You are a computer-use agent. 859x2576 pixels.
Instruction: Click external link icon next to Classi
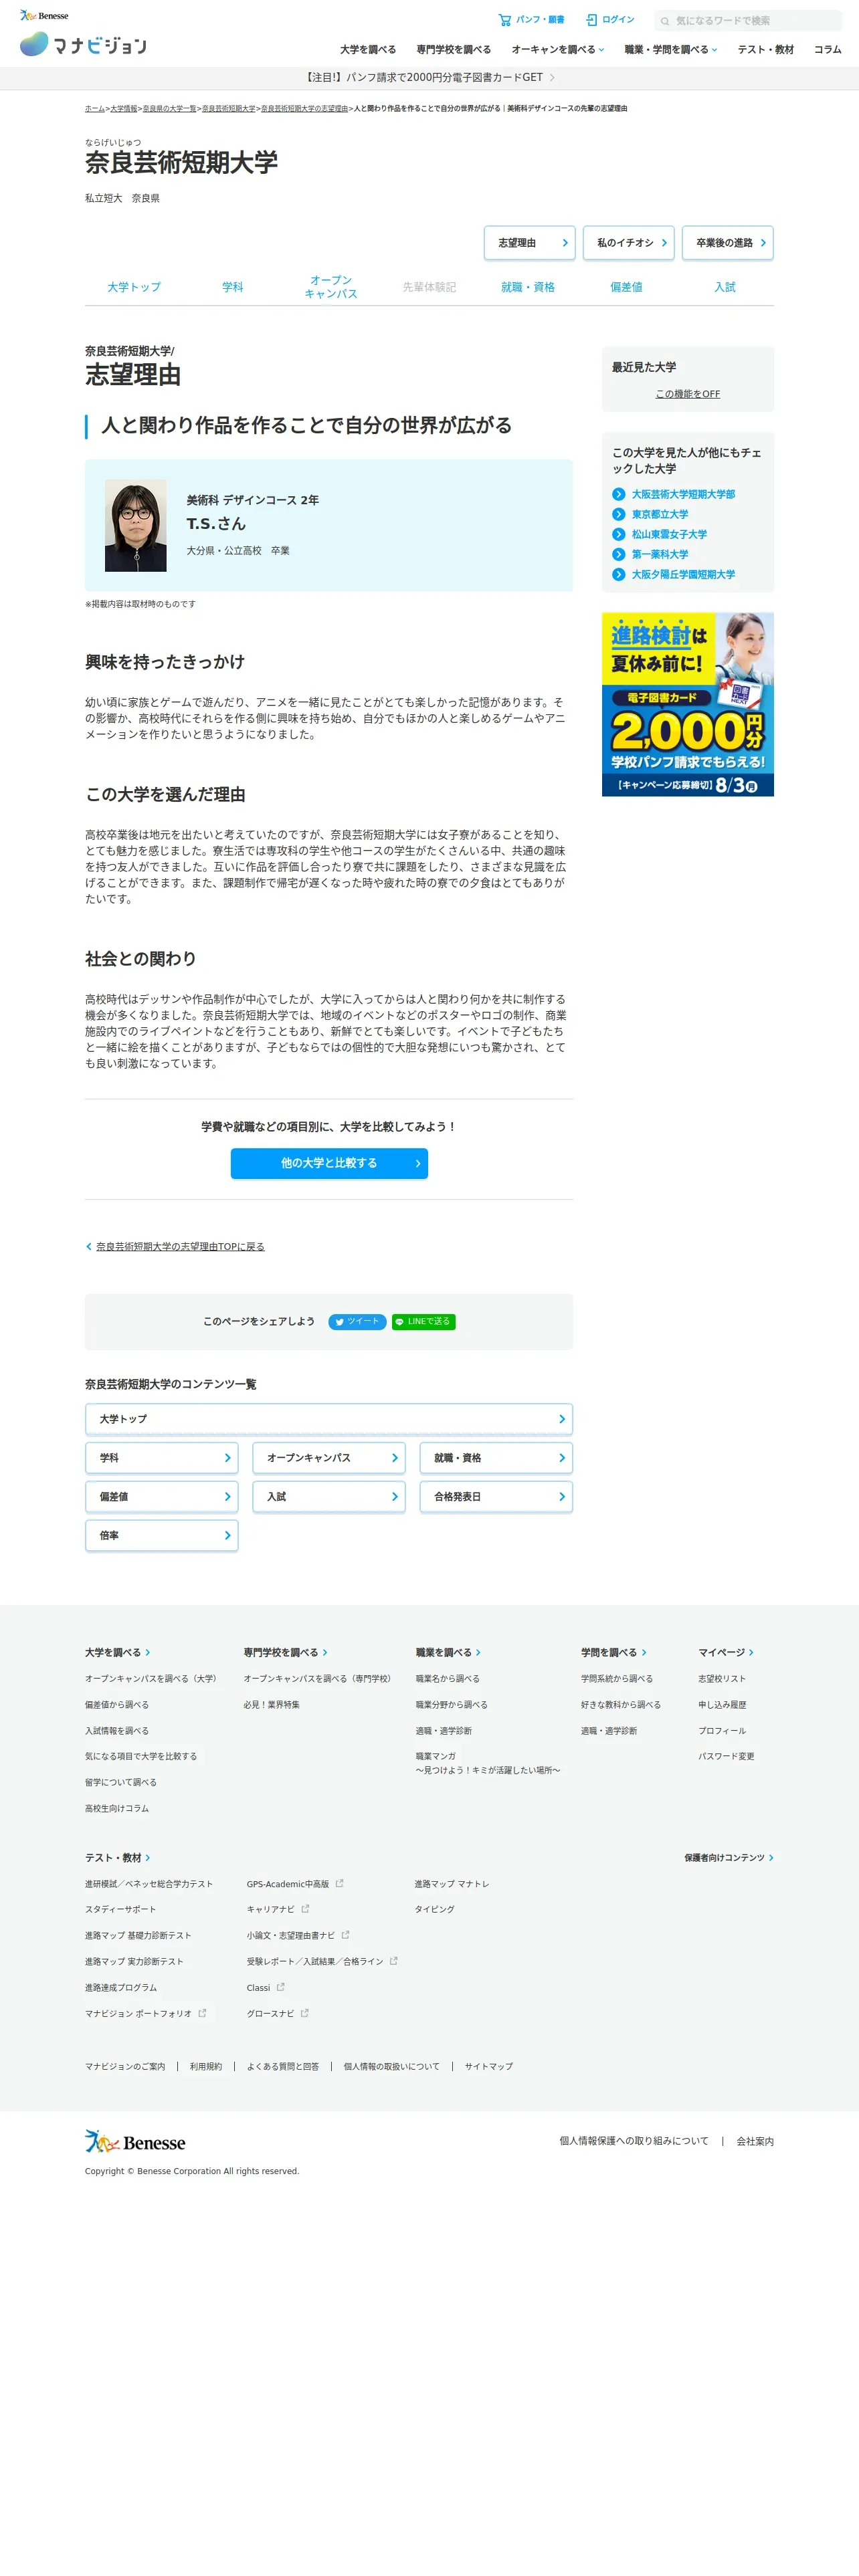click(x=281, y=1987)
